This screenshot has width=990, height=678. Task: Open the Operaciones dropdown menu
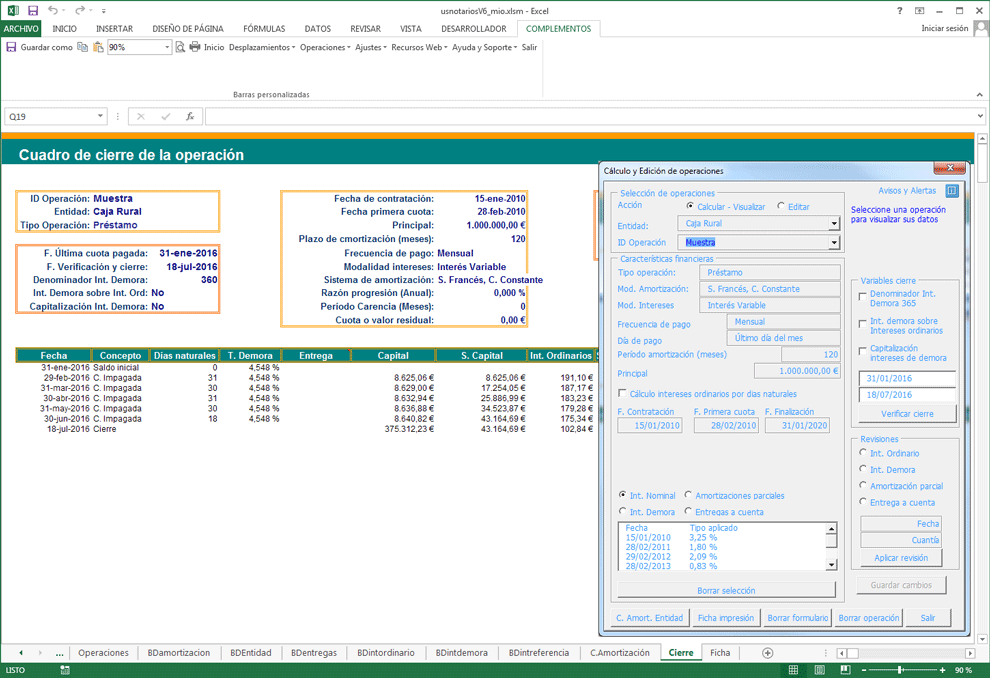325,47
